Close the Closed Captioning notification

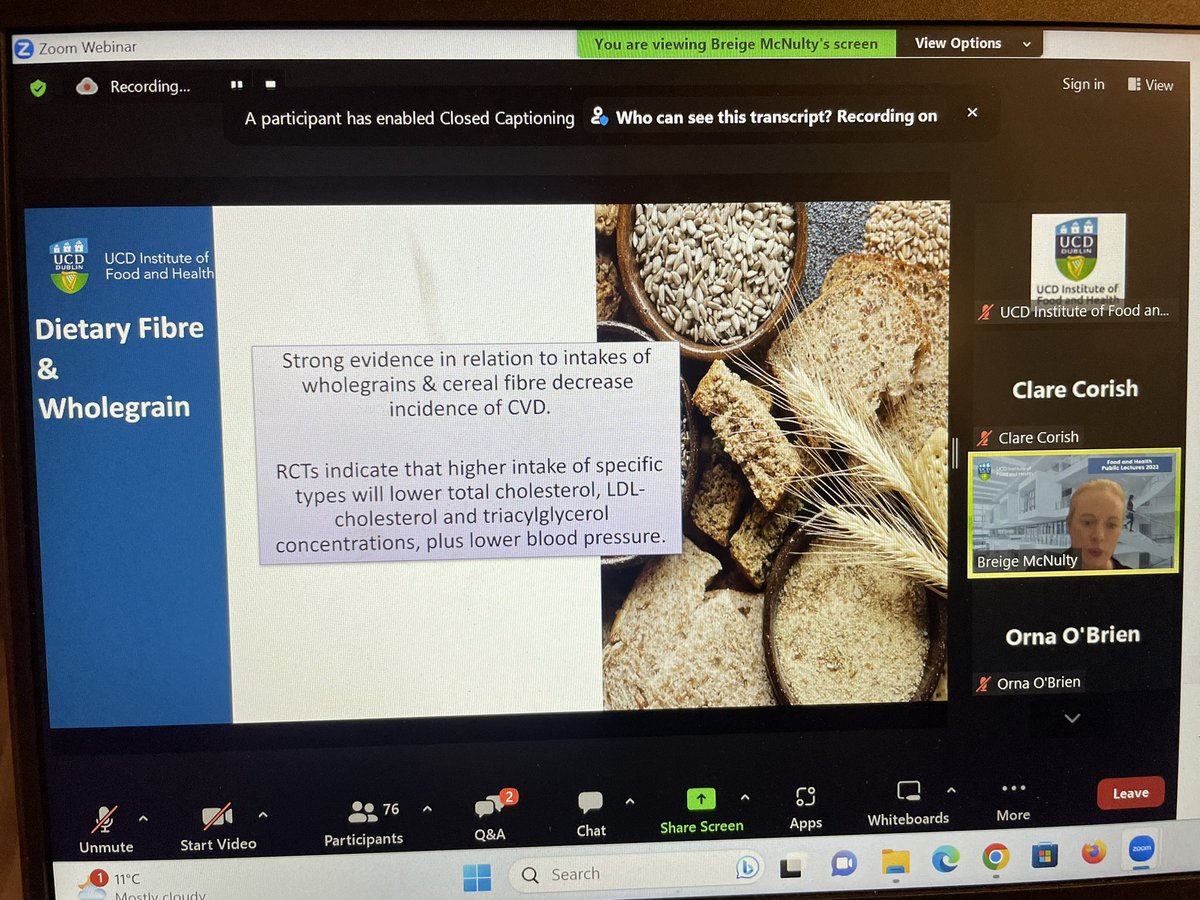972,113
